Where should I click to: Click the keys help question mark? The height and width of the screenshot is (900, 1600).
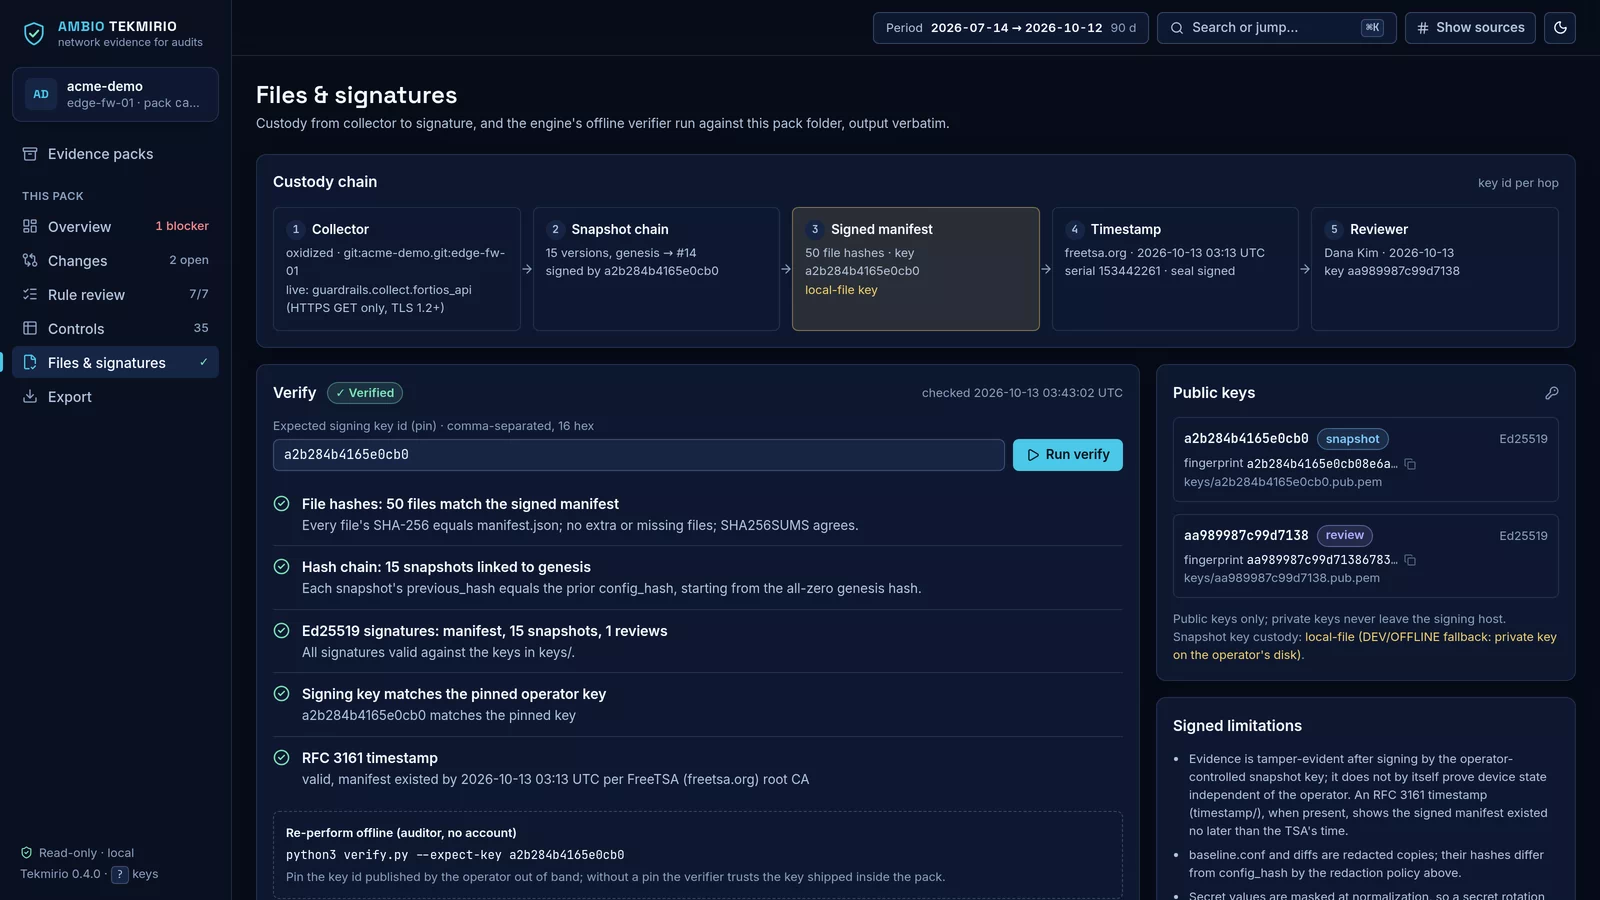[120, 875]
